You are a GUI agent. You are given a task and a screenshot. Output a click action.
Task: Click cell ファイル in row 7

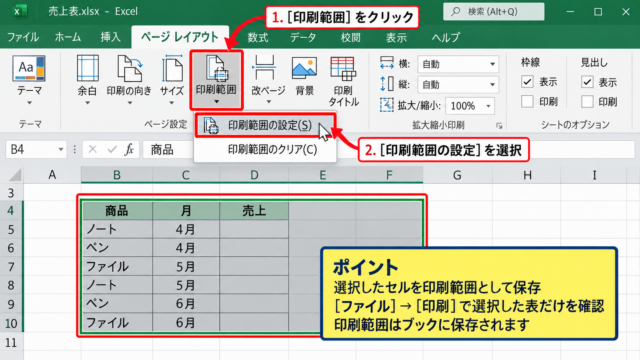click(x=117, y=267)
